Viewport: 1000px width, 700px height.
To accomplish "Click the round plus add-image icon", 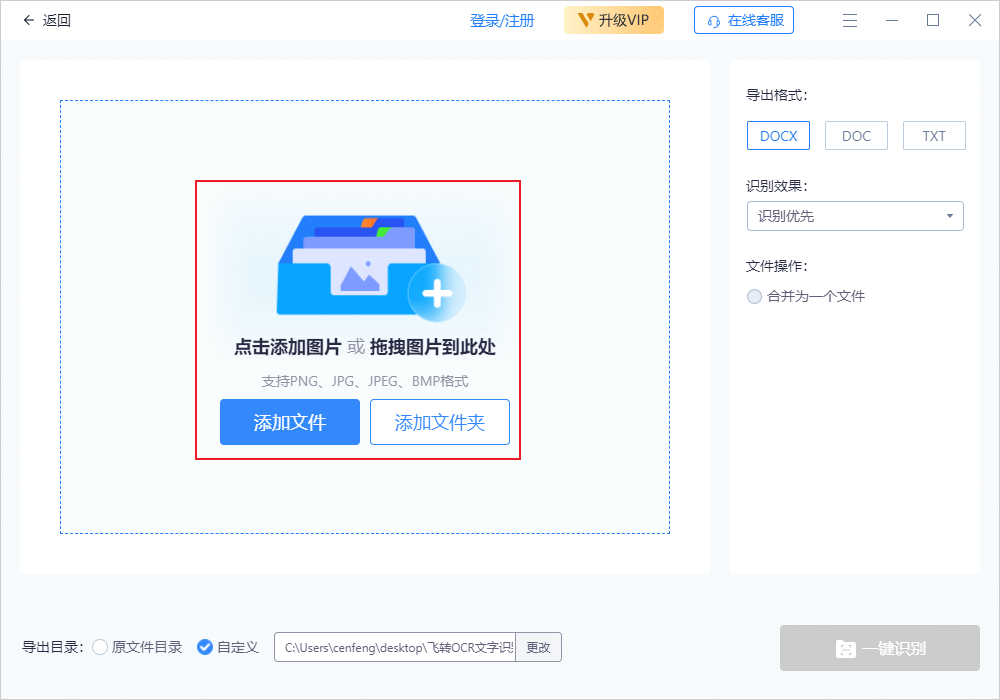I will point(437,293).
